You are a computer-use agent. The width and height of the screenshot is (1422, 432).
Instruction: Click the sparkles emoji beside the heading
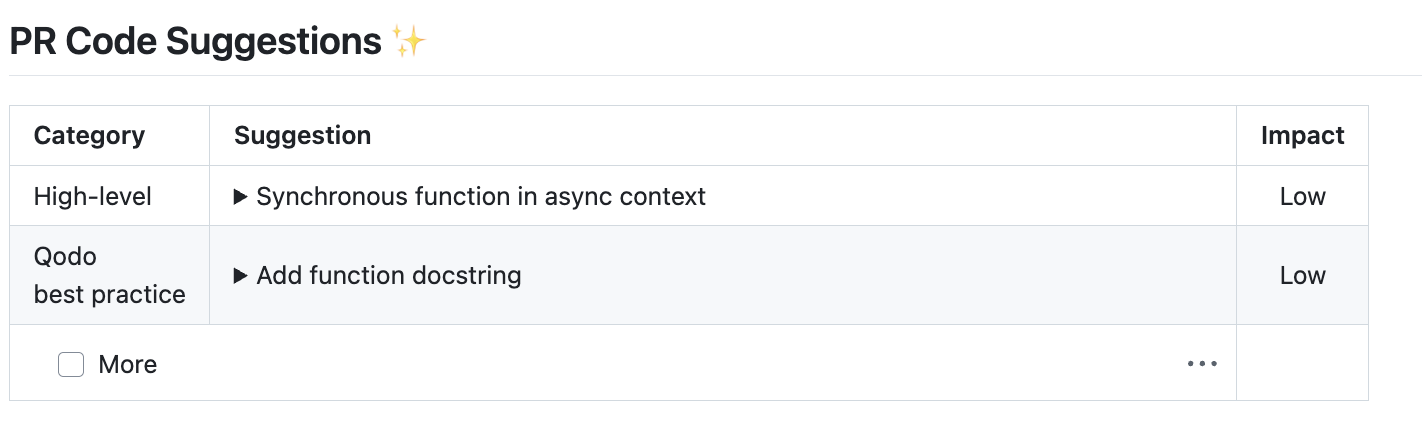pos(409,42)
